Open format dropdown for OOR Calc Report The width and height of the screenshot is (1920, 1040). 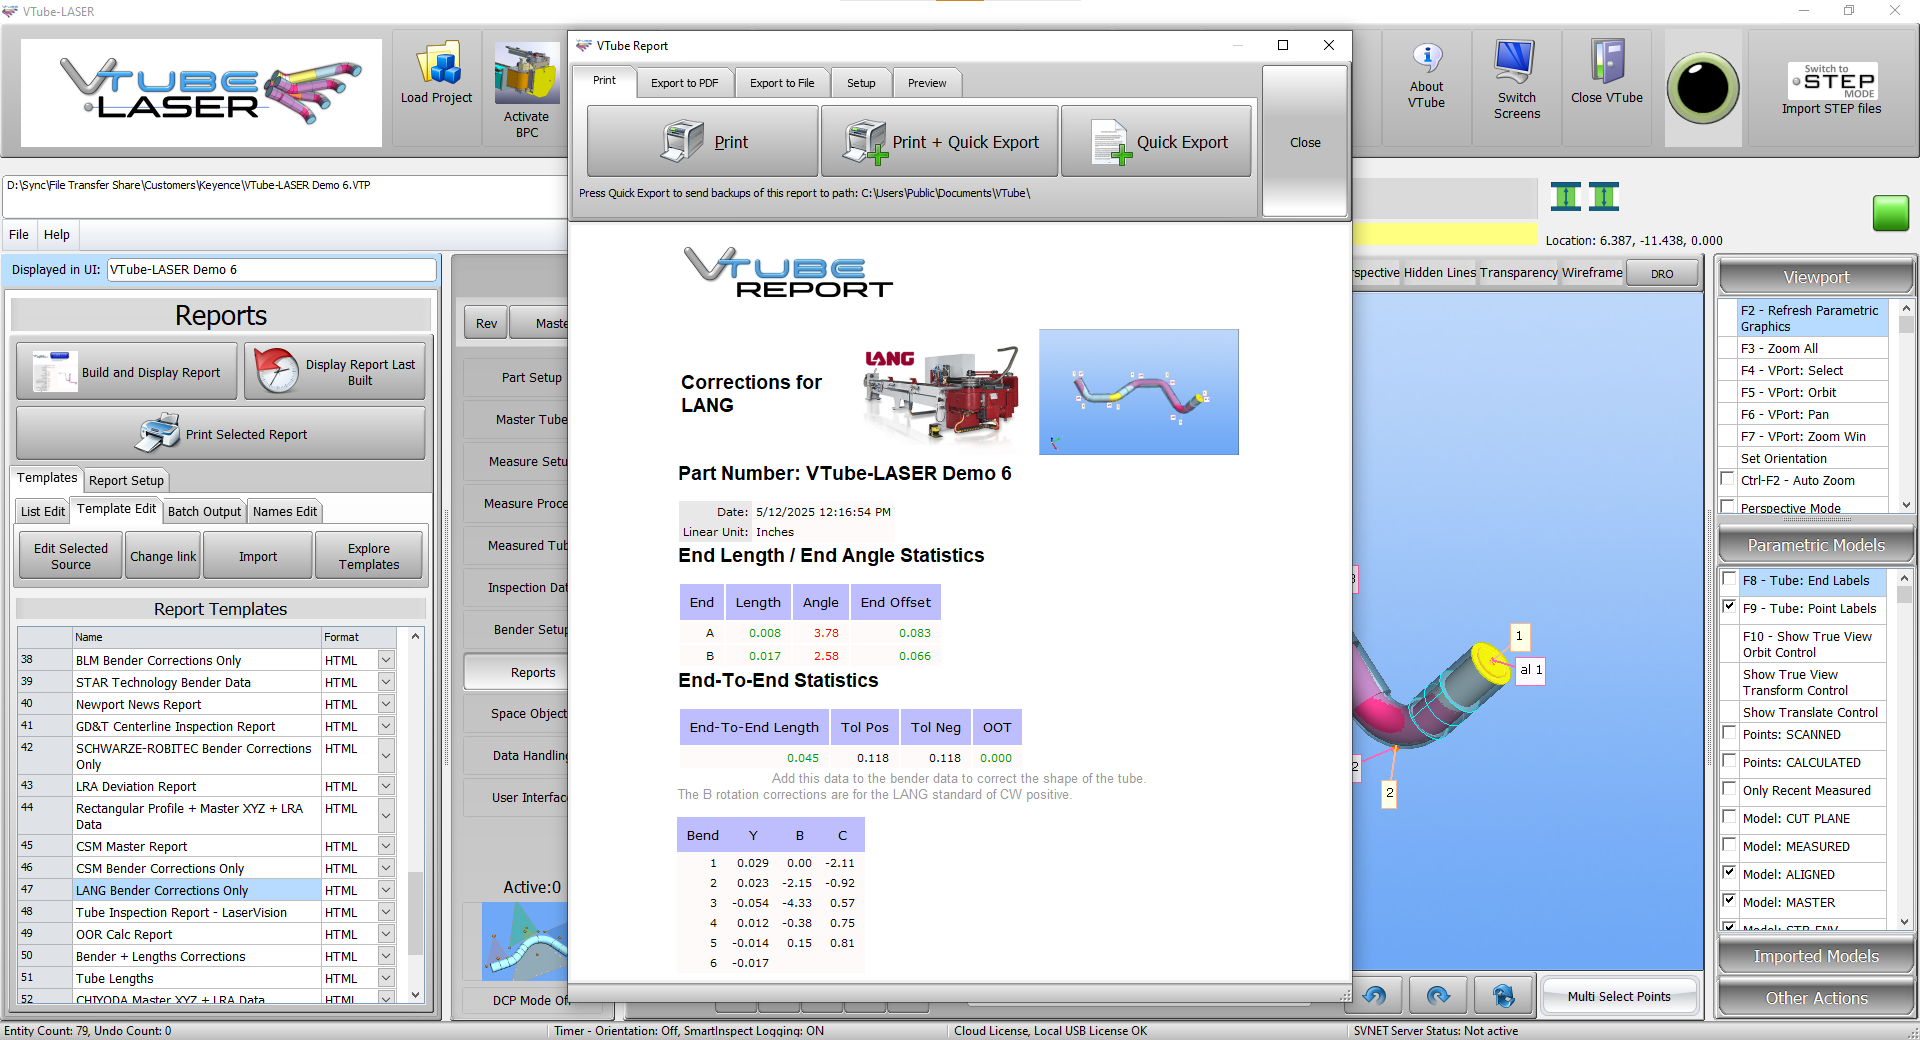coord(386,934)
